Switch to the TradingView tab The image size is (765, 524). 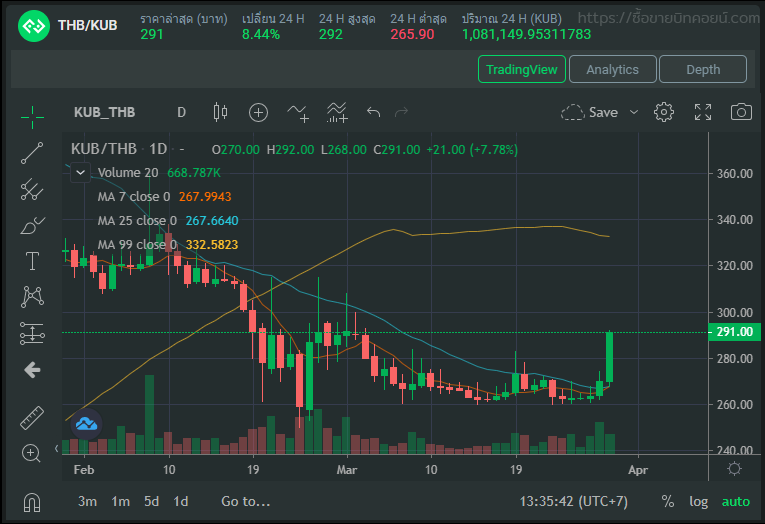(522, 69)
